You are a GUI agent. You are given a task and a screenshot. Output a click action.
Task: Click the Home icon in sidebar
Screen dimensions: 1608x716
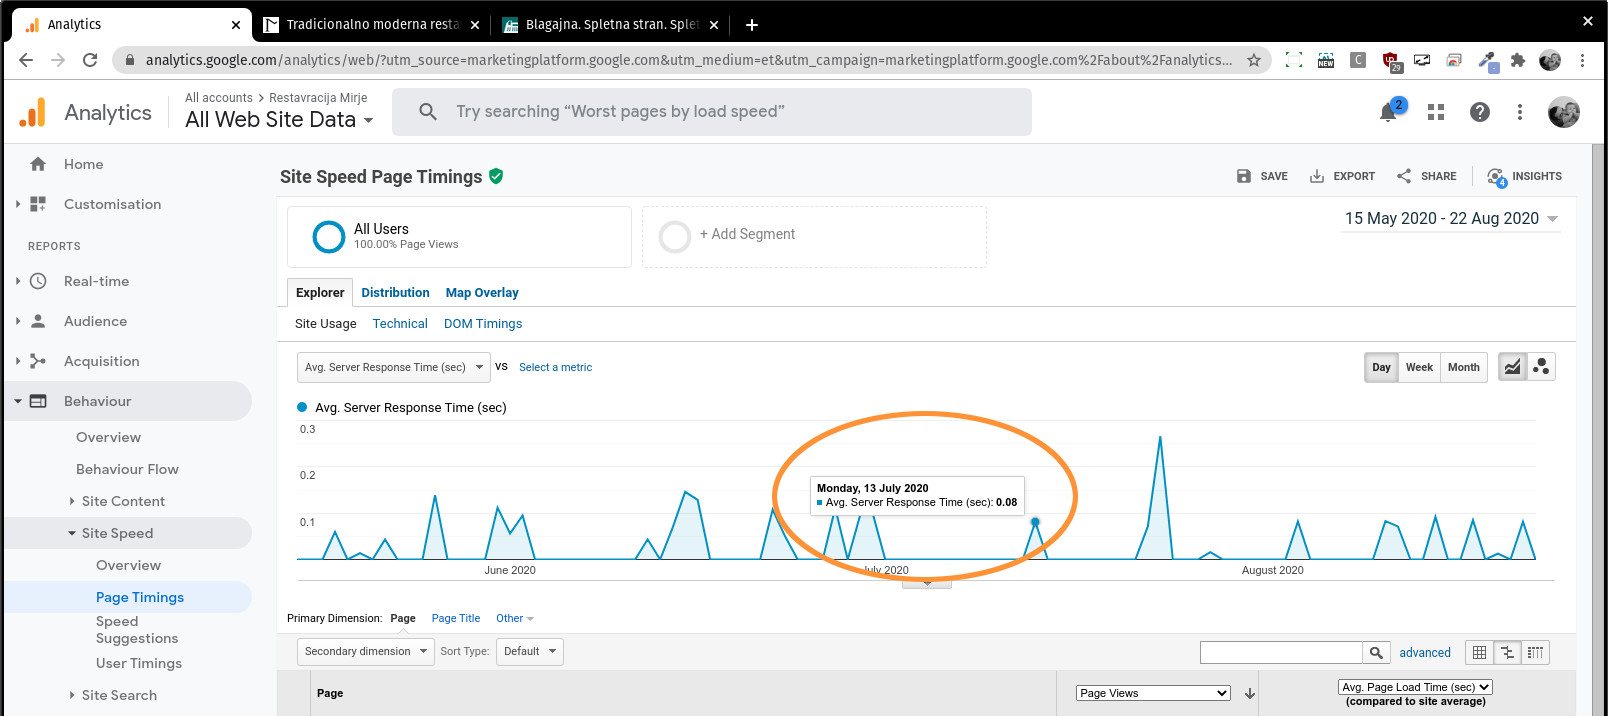pos(38,164)
